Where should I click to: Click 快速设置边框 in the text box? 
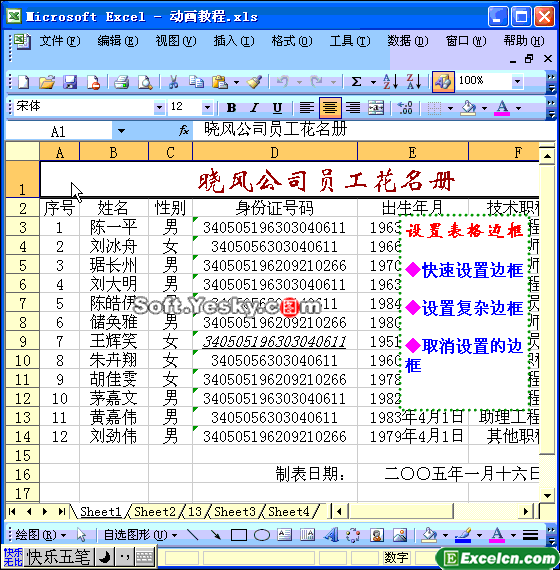coord(472,270)
